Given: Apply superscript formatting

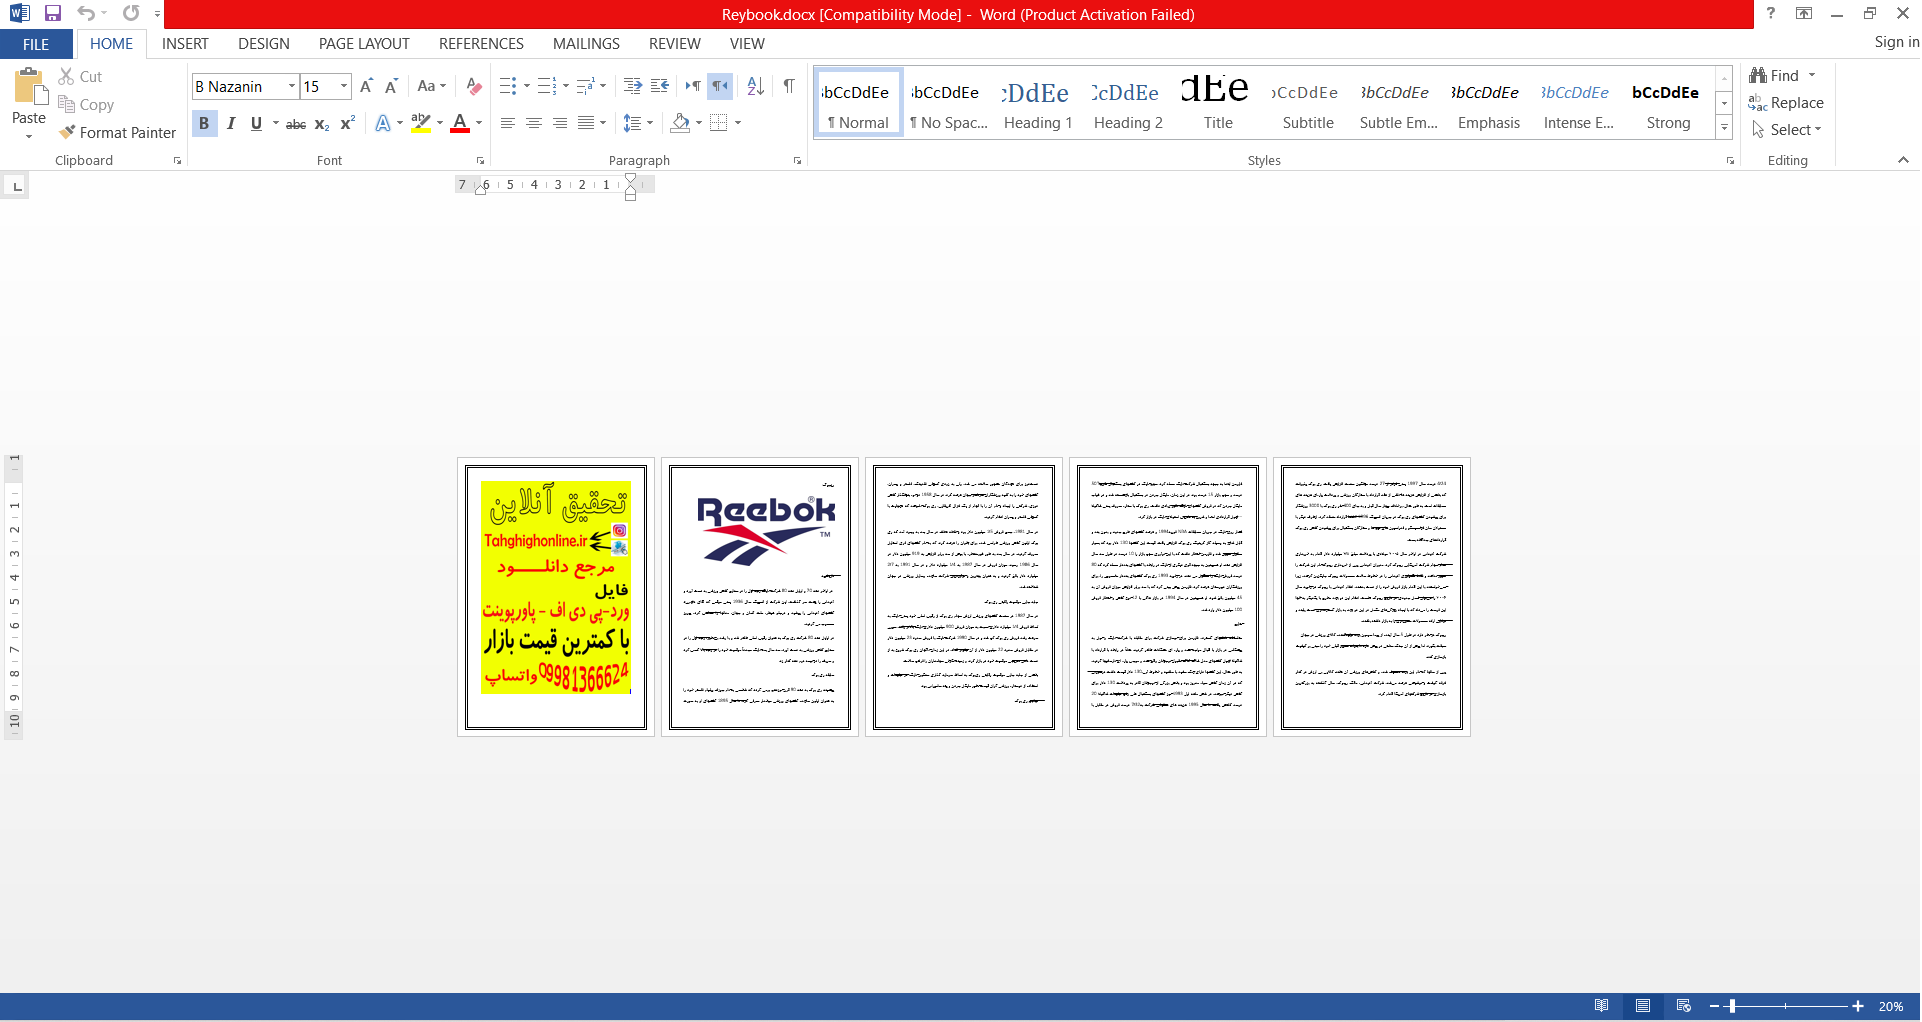Looking at the screenshot, I should [x=347, y=123].
